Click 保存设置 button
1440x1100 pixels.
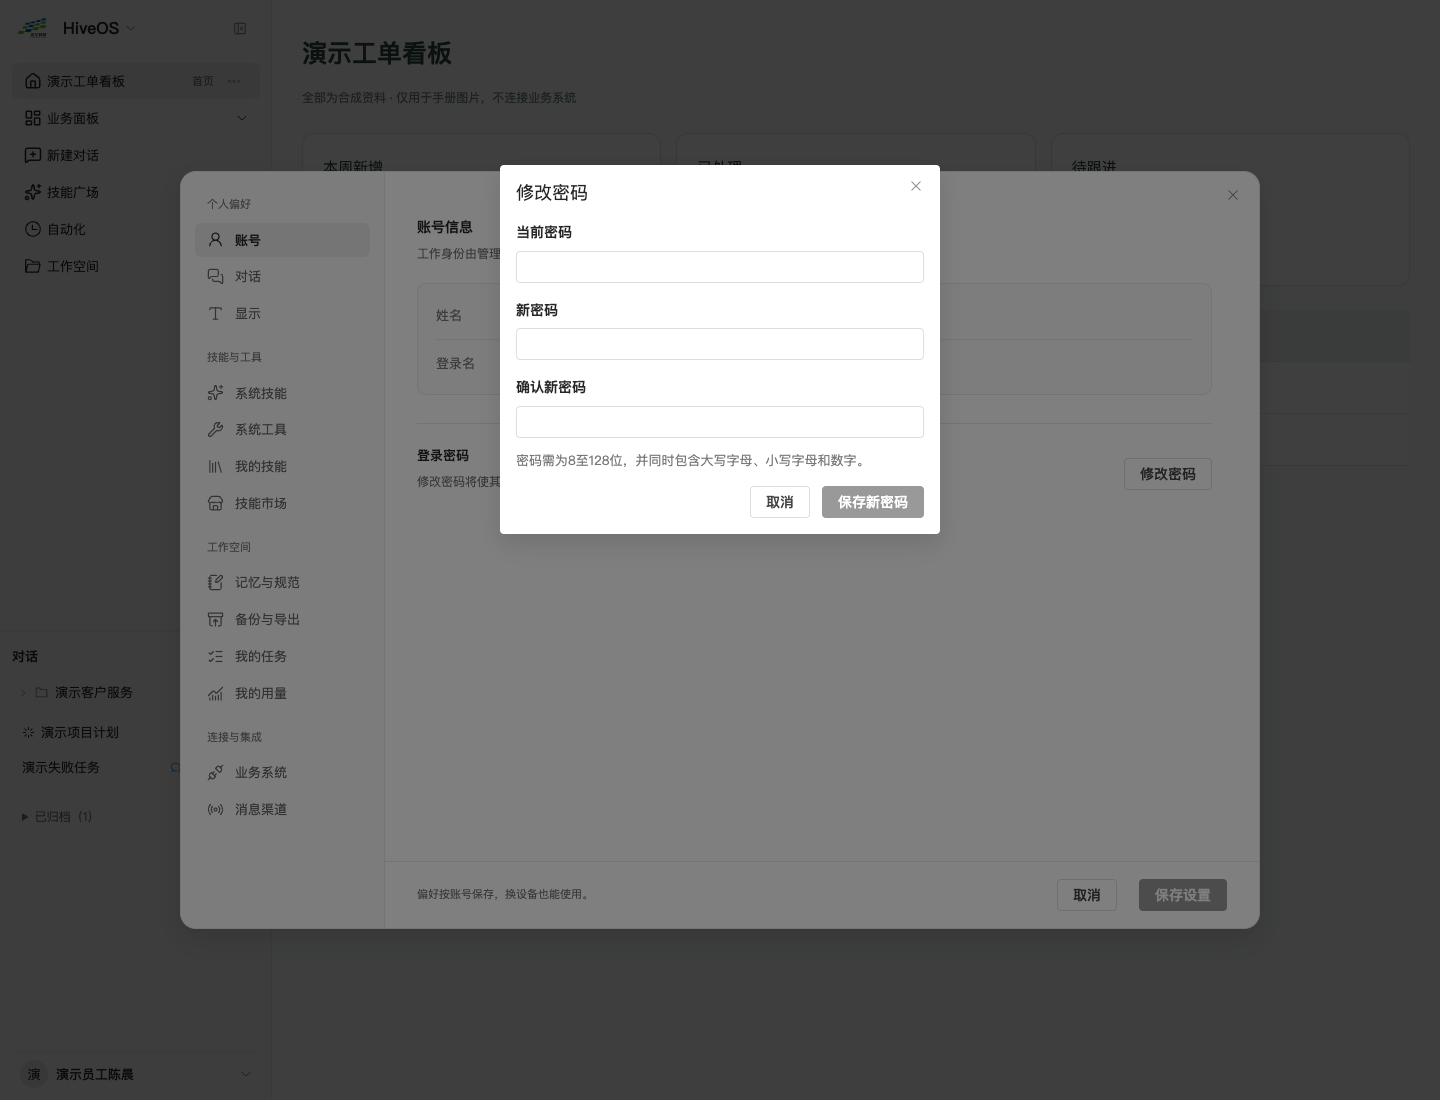click(1183, 895)
